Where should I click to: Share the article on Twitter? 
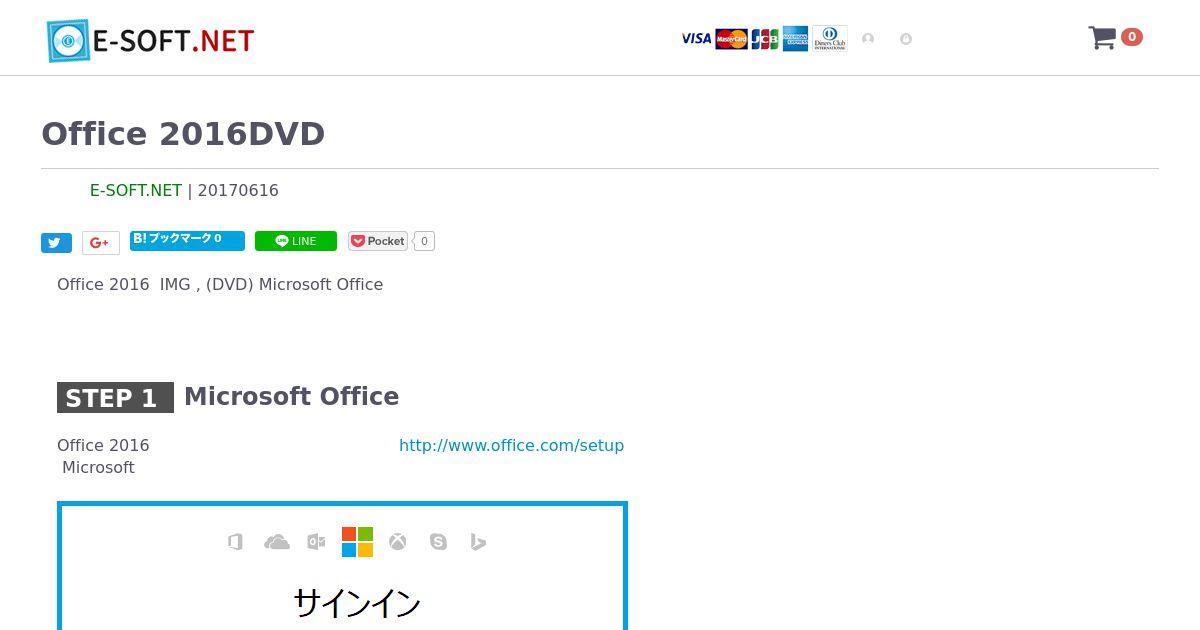56,243
